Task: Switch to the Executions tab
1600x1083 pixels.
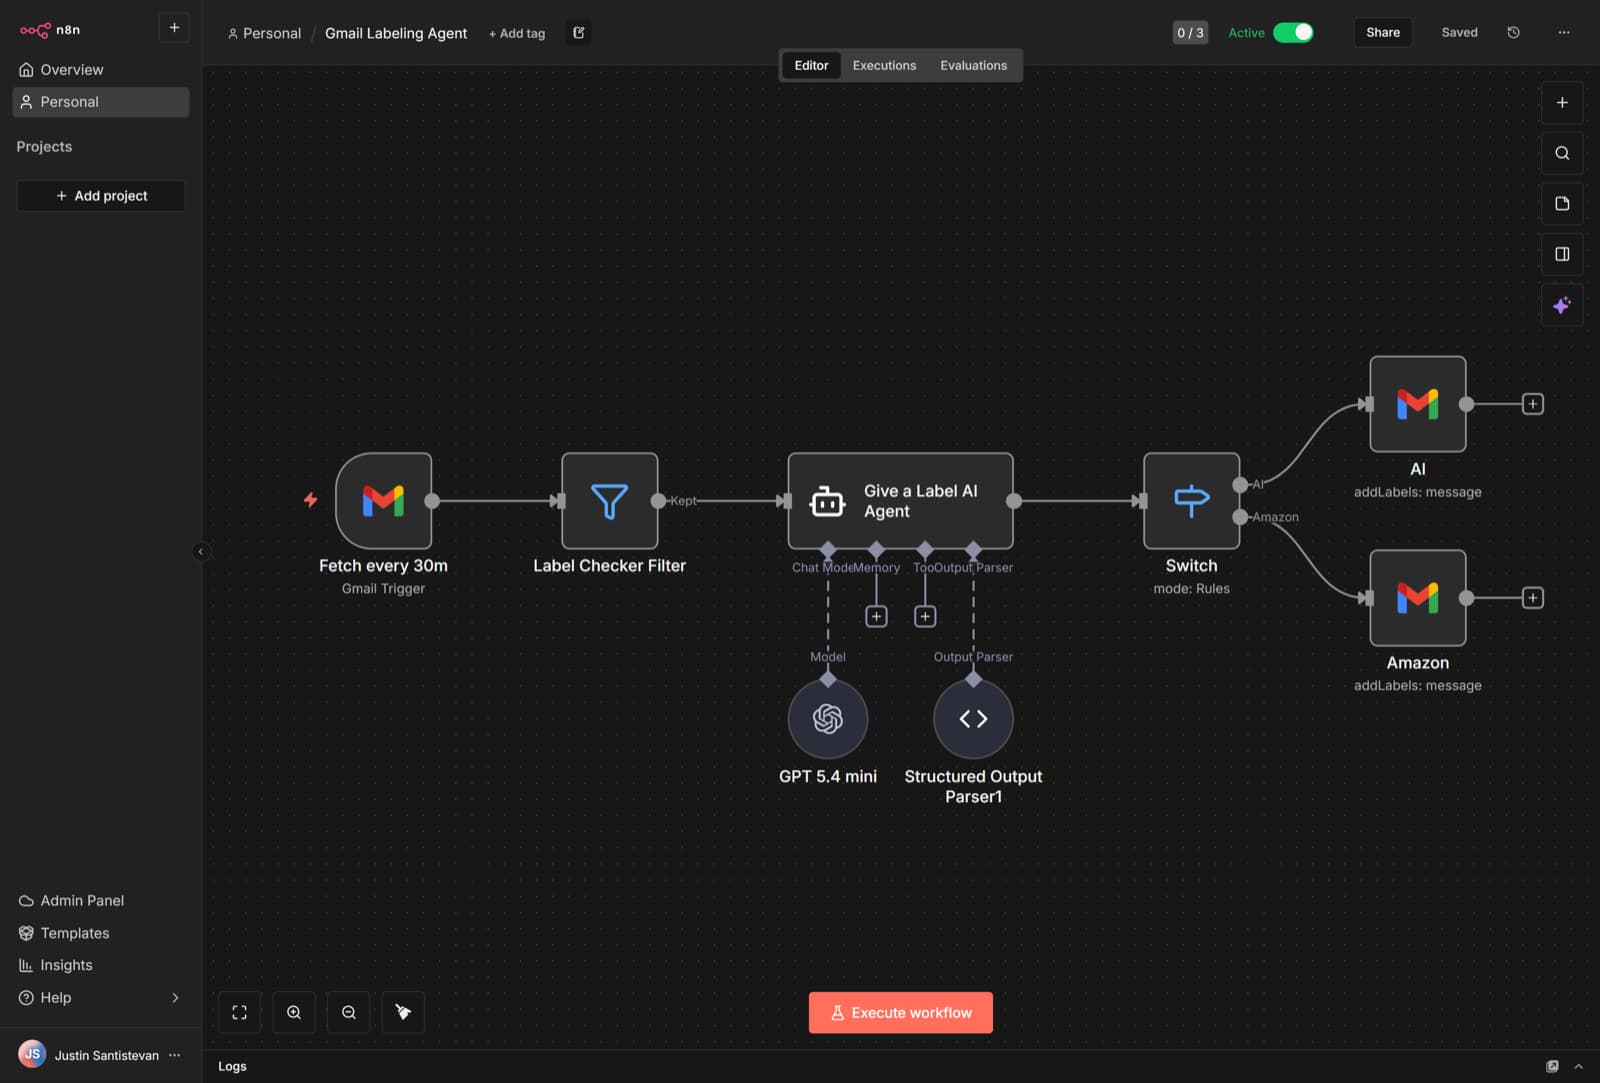Action: (x=884, y=65)
